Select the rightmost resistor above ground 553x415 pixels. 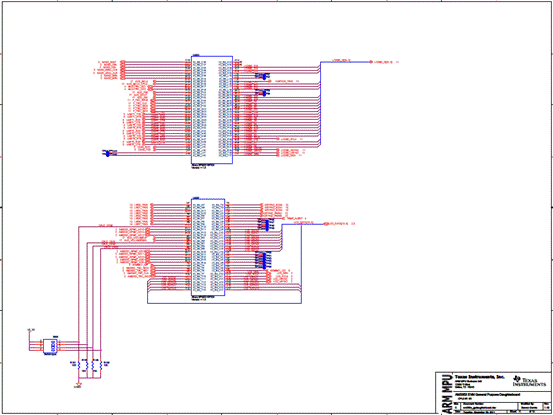pos(101,366)
